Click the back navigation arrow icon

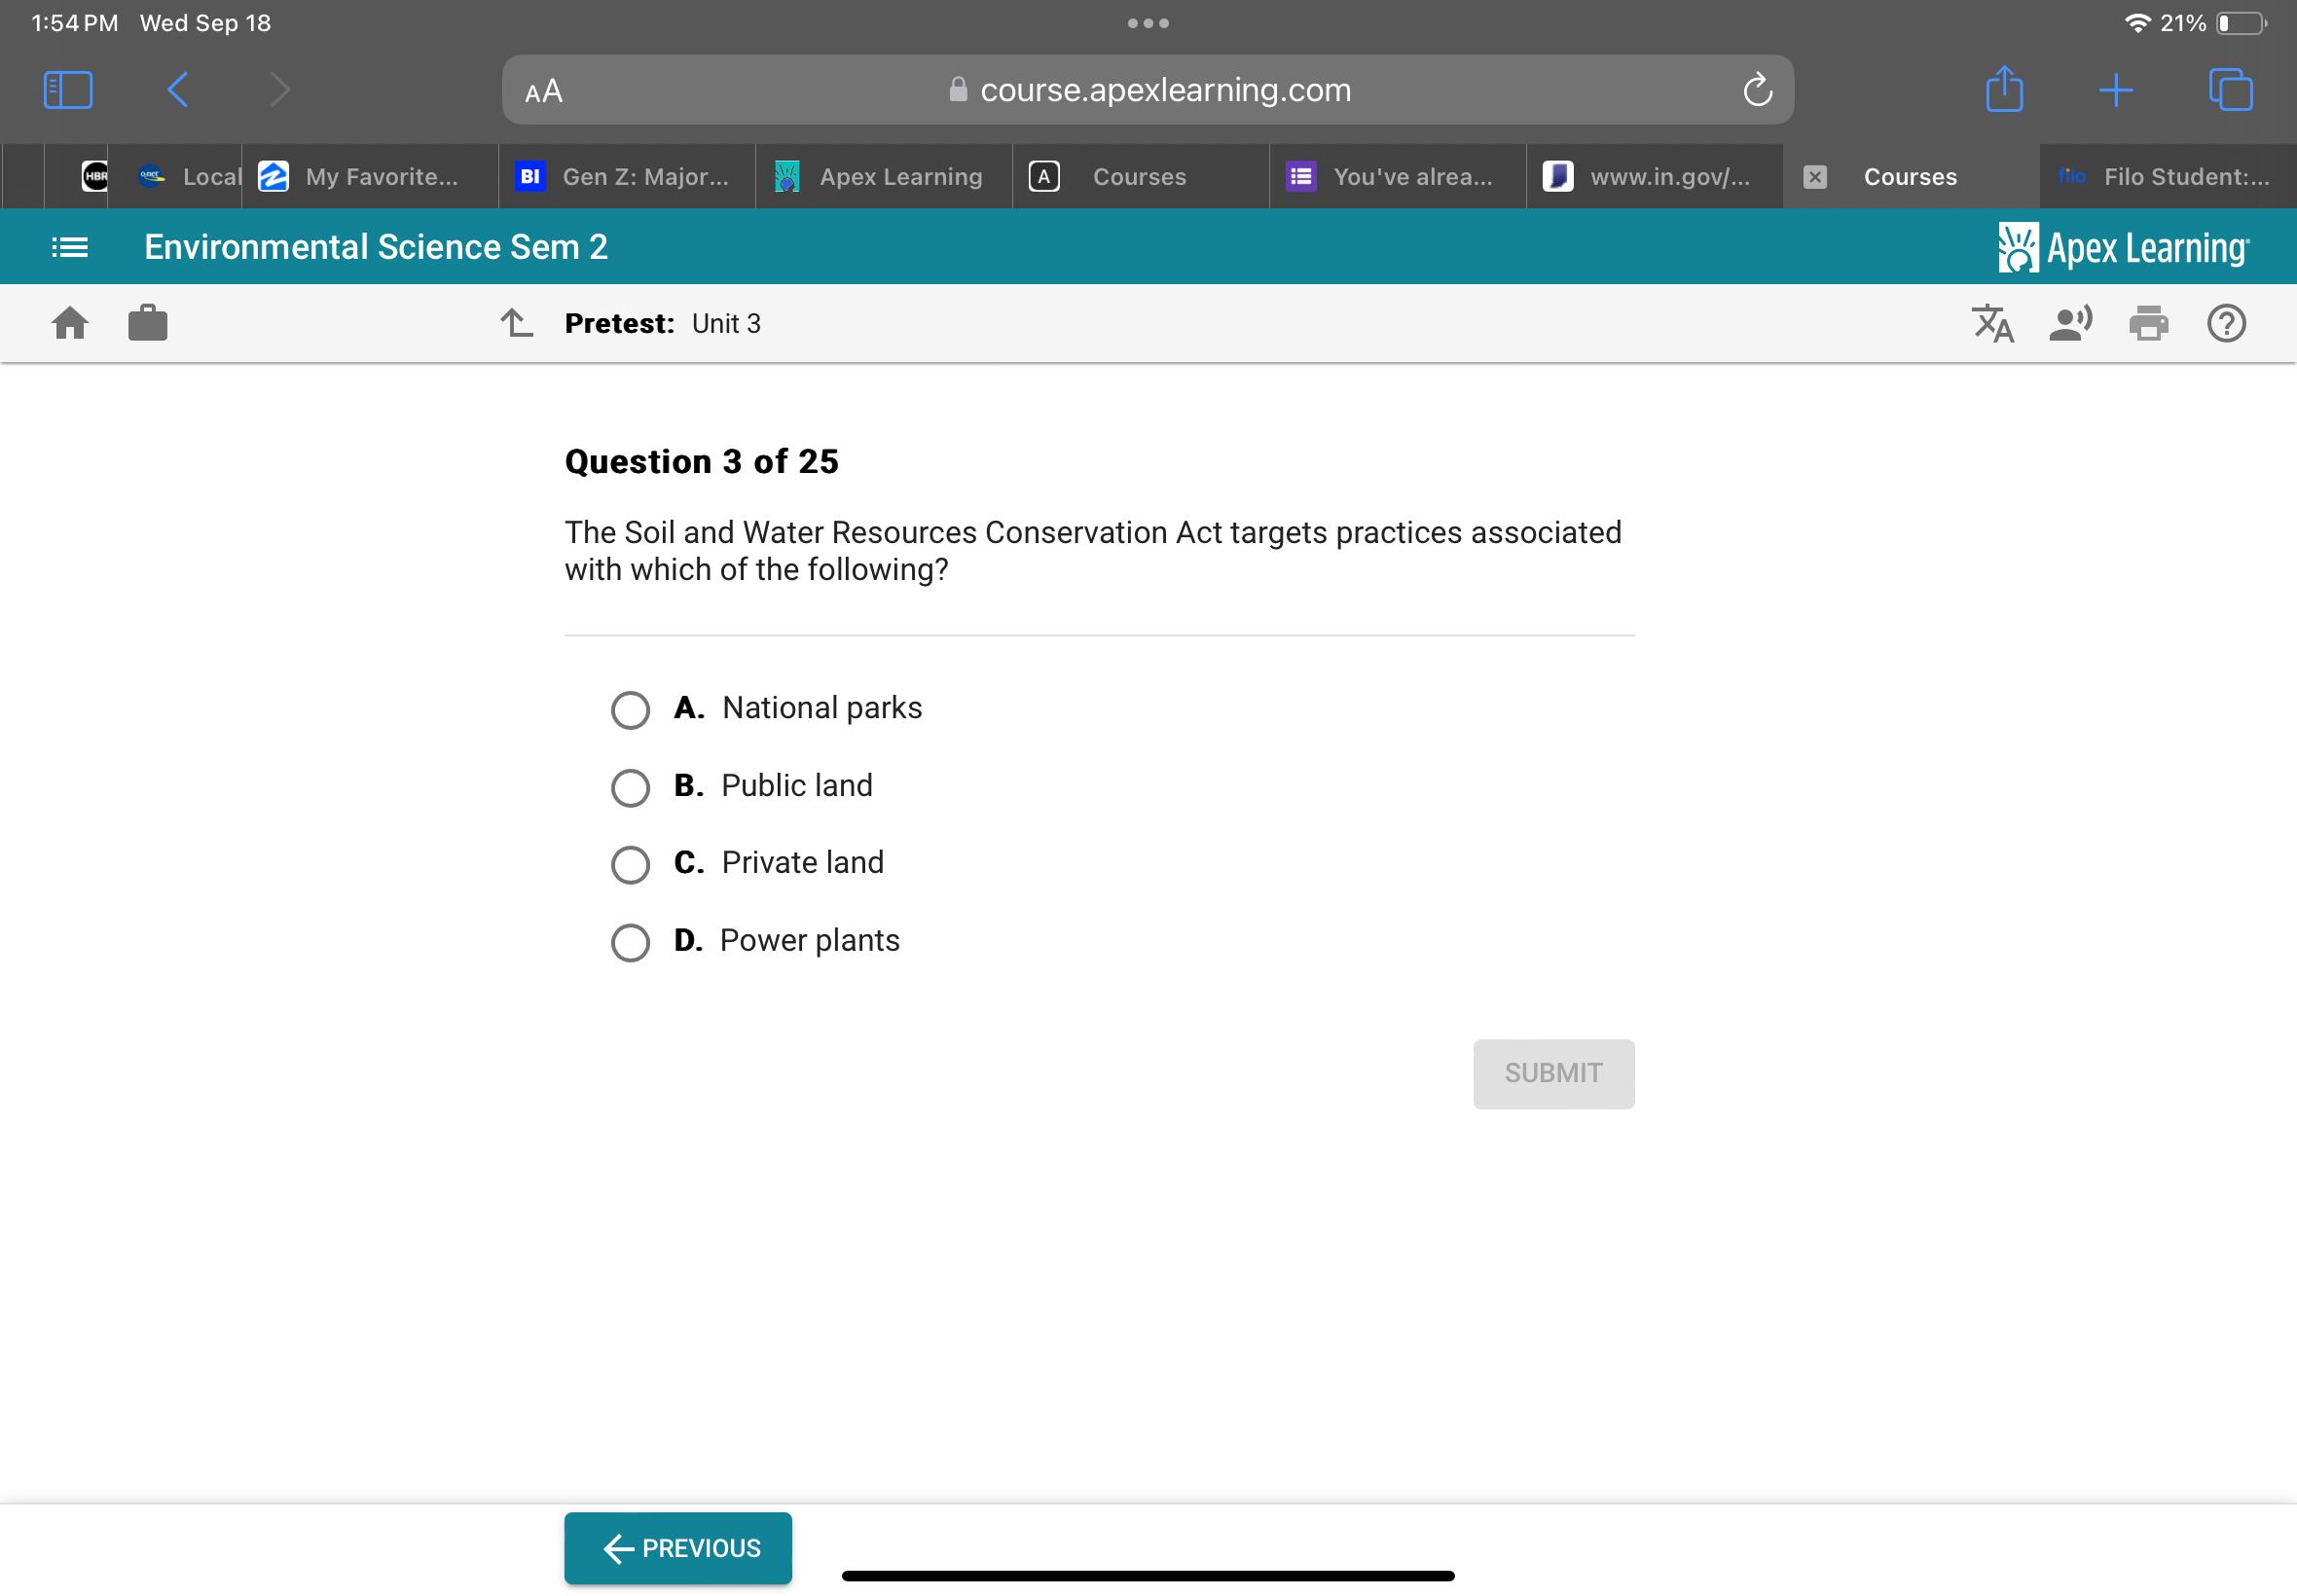[x=174, y=91]
